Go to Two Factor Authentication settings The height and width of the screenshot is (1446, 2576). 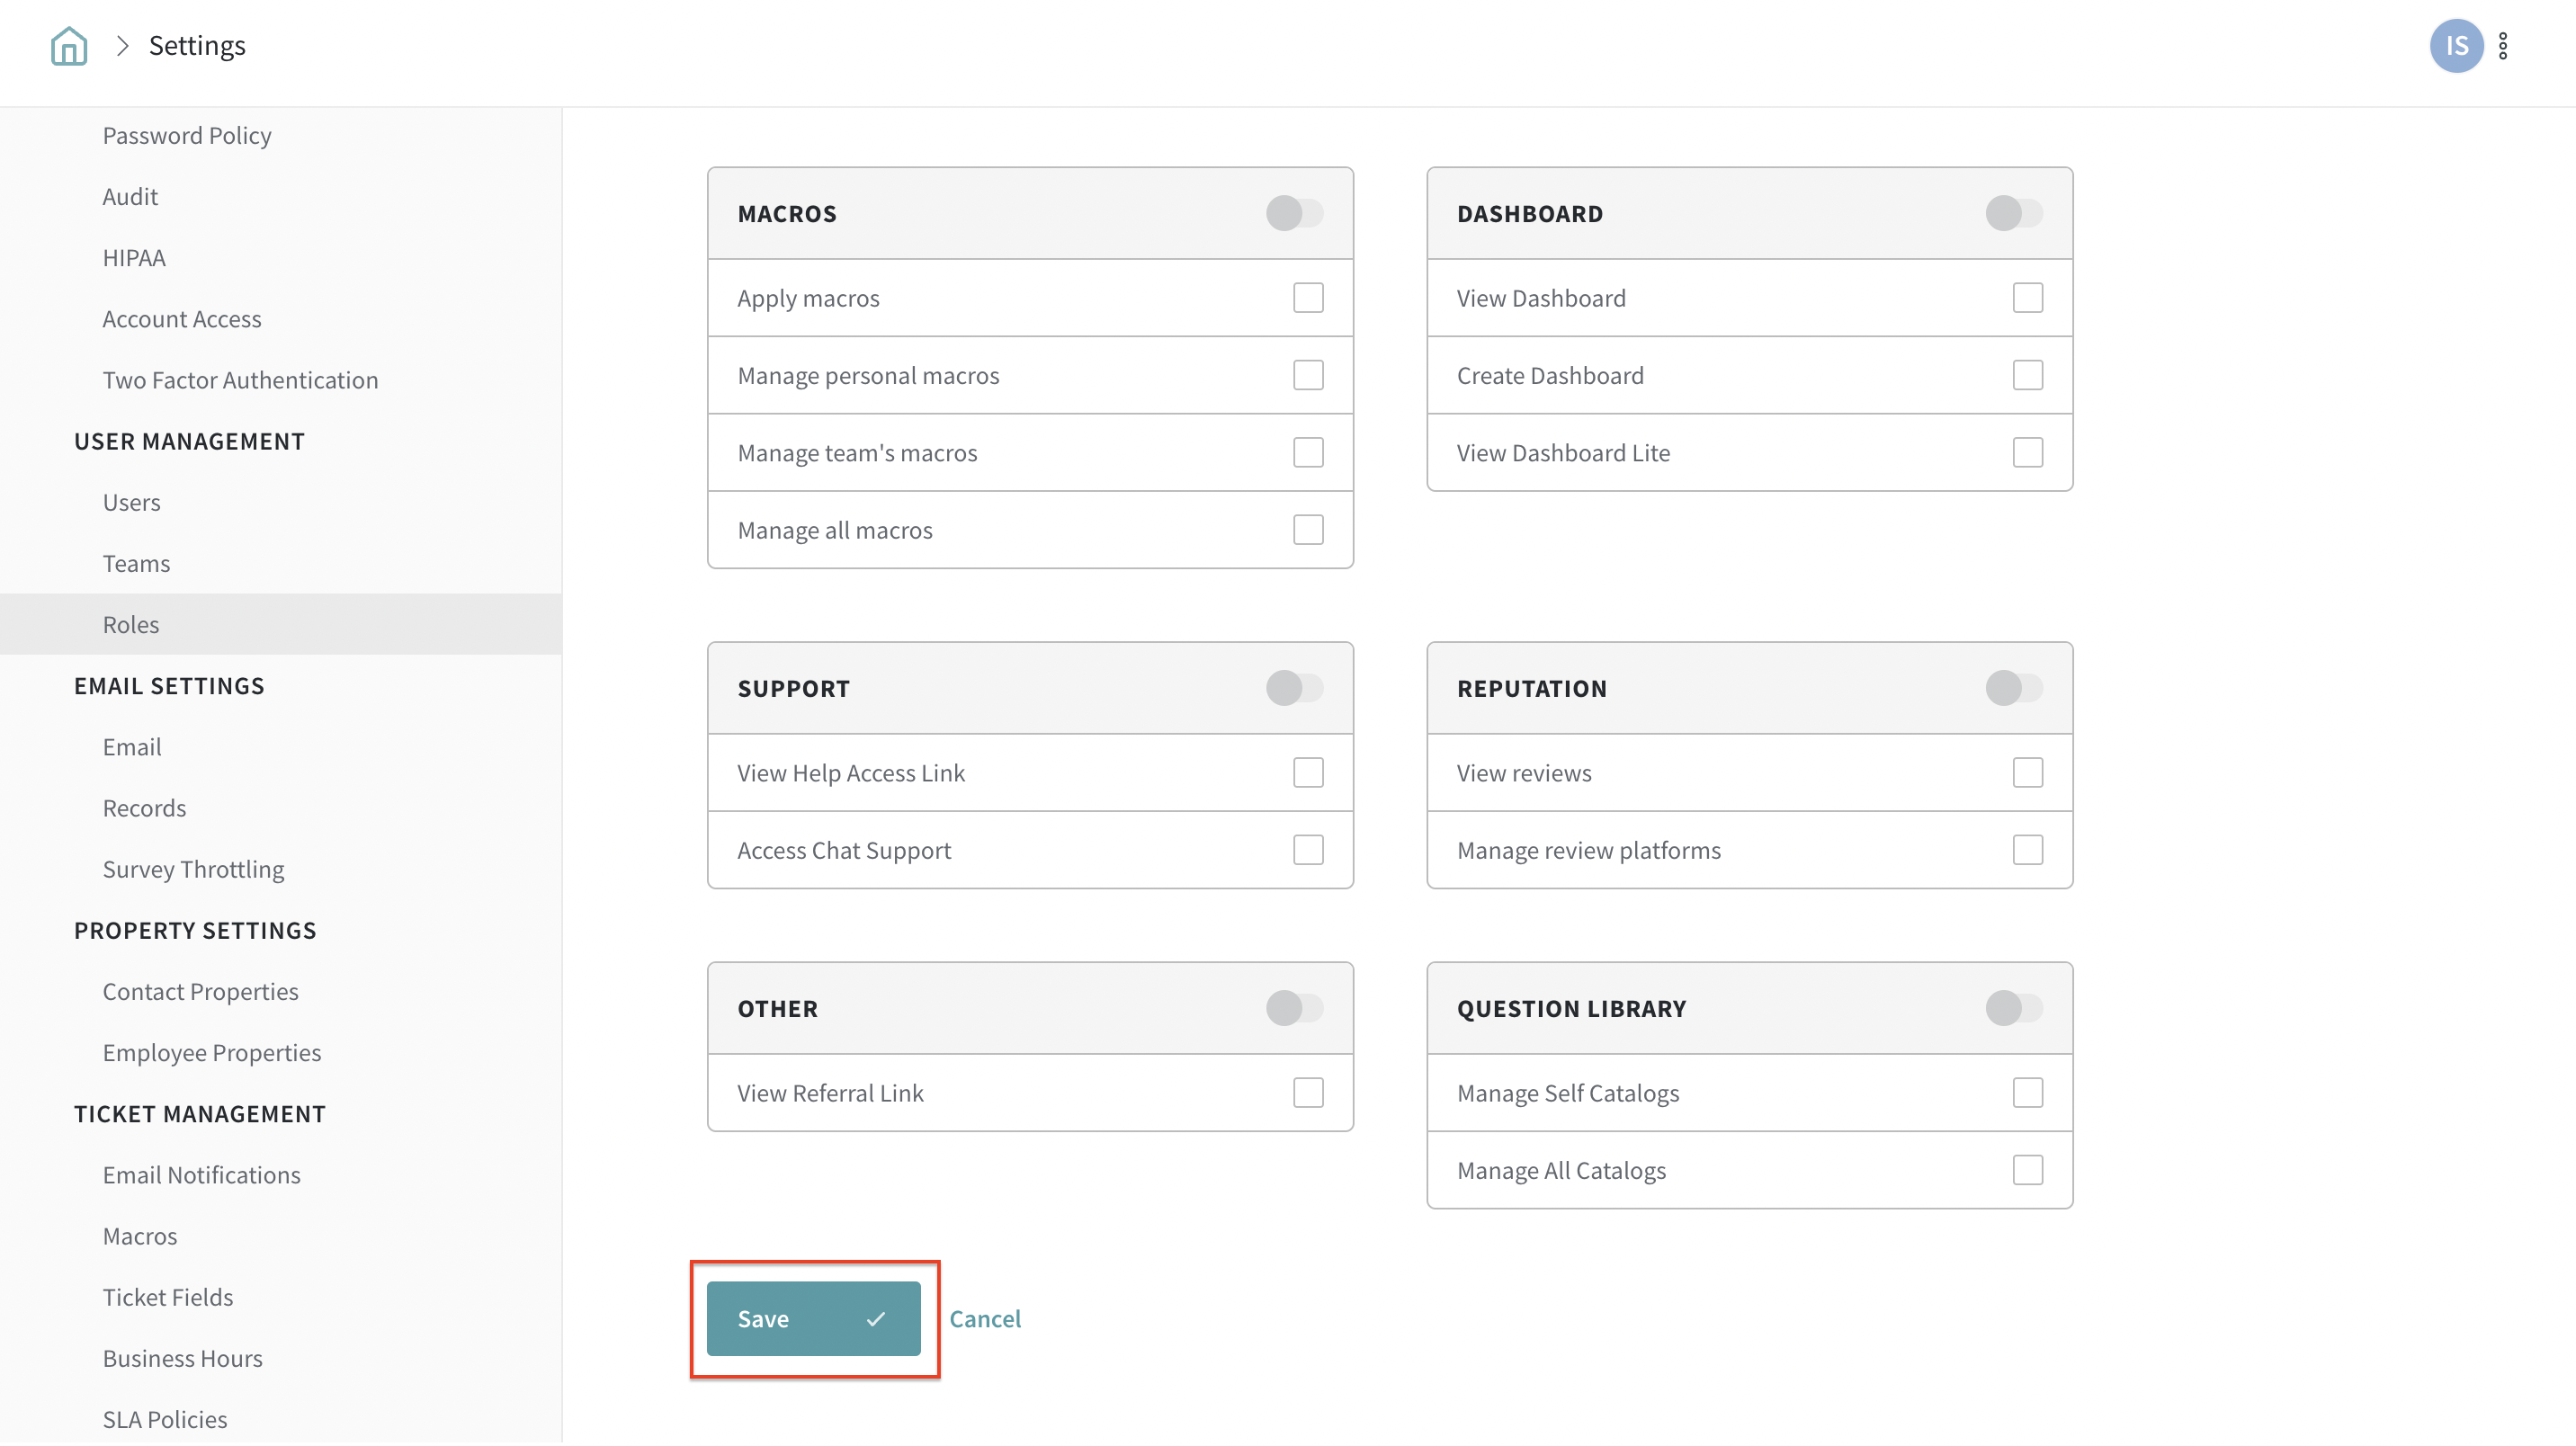pyautogui.click(x=240, y=380)
